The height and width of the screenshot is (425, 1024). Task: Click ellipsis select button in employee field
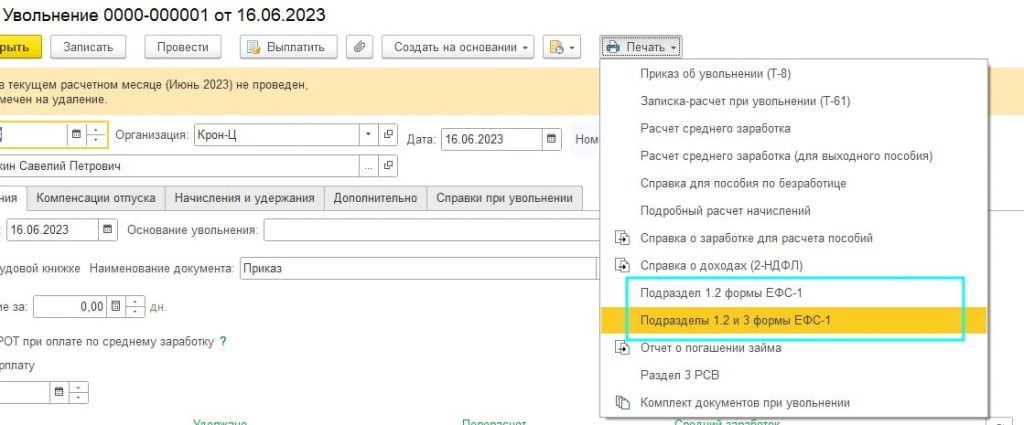pyautogui.click(x=368, y=166)
